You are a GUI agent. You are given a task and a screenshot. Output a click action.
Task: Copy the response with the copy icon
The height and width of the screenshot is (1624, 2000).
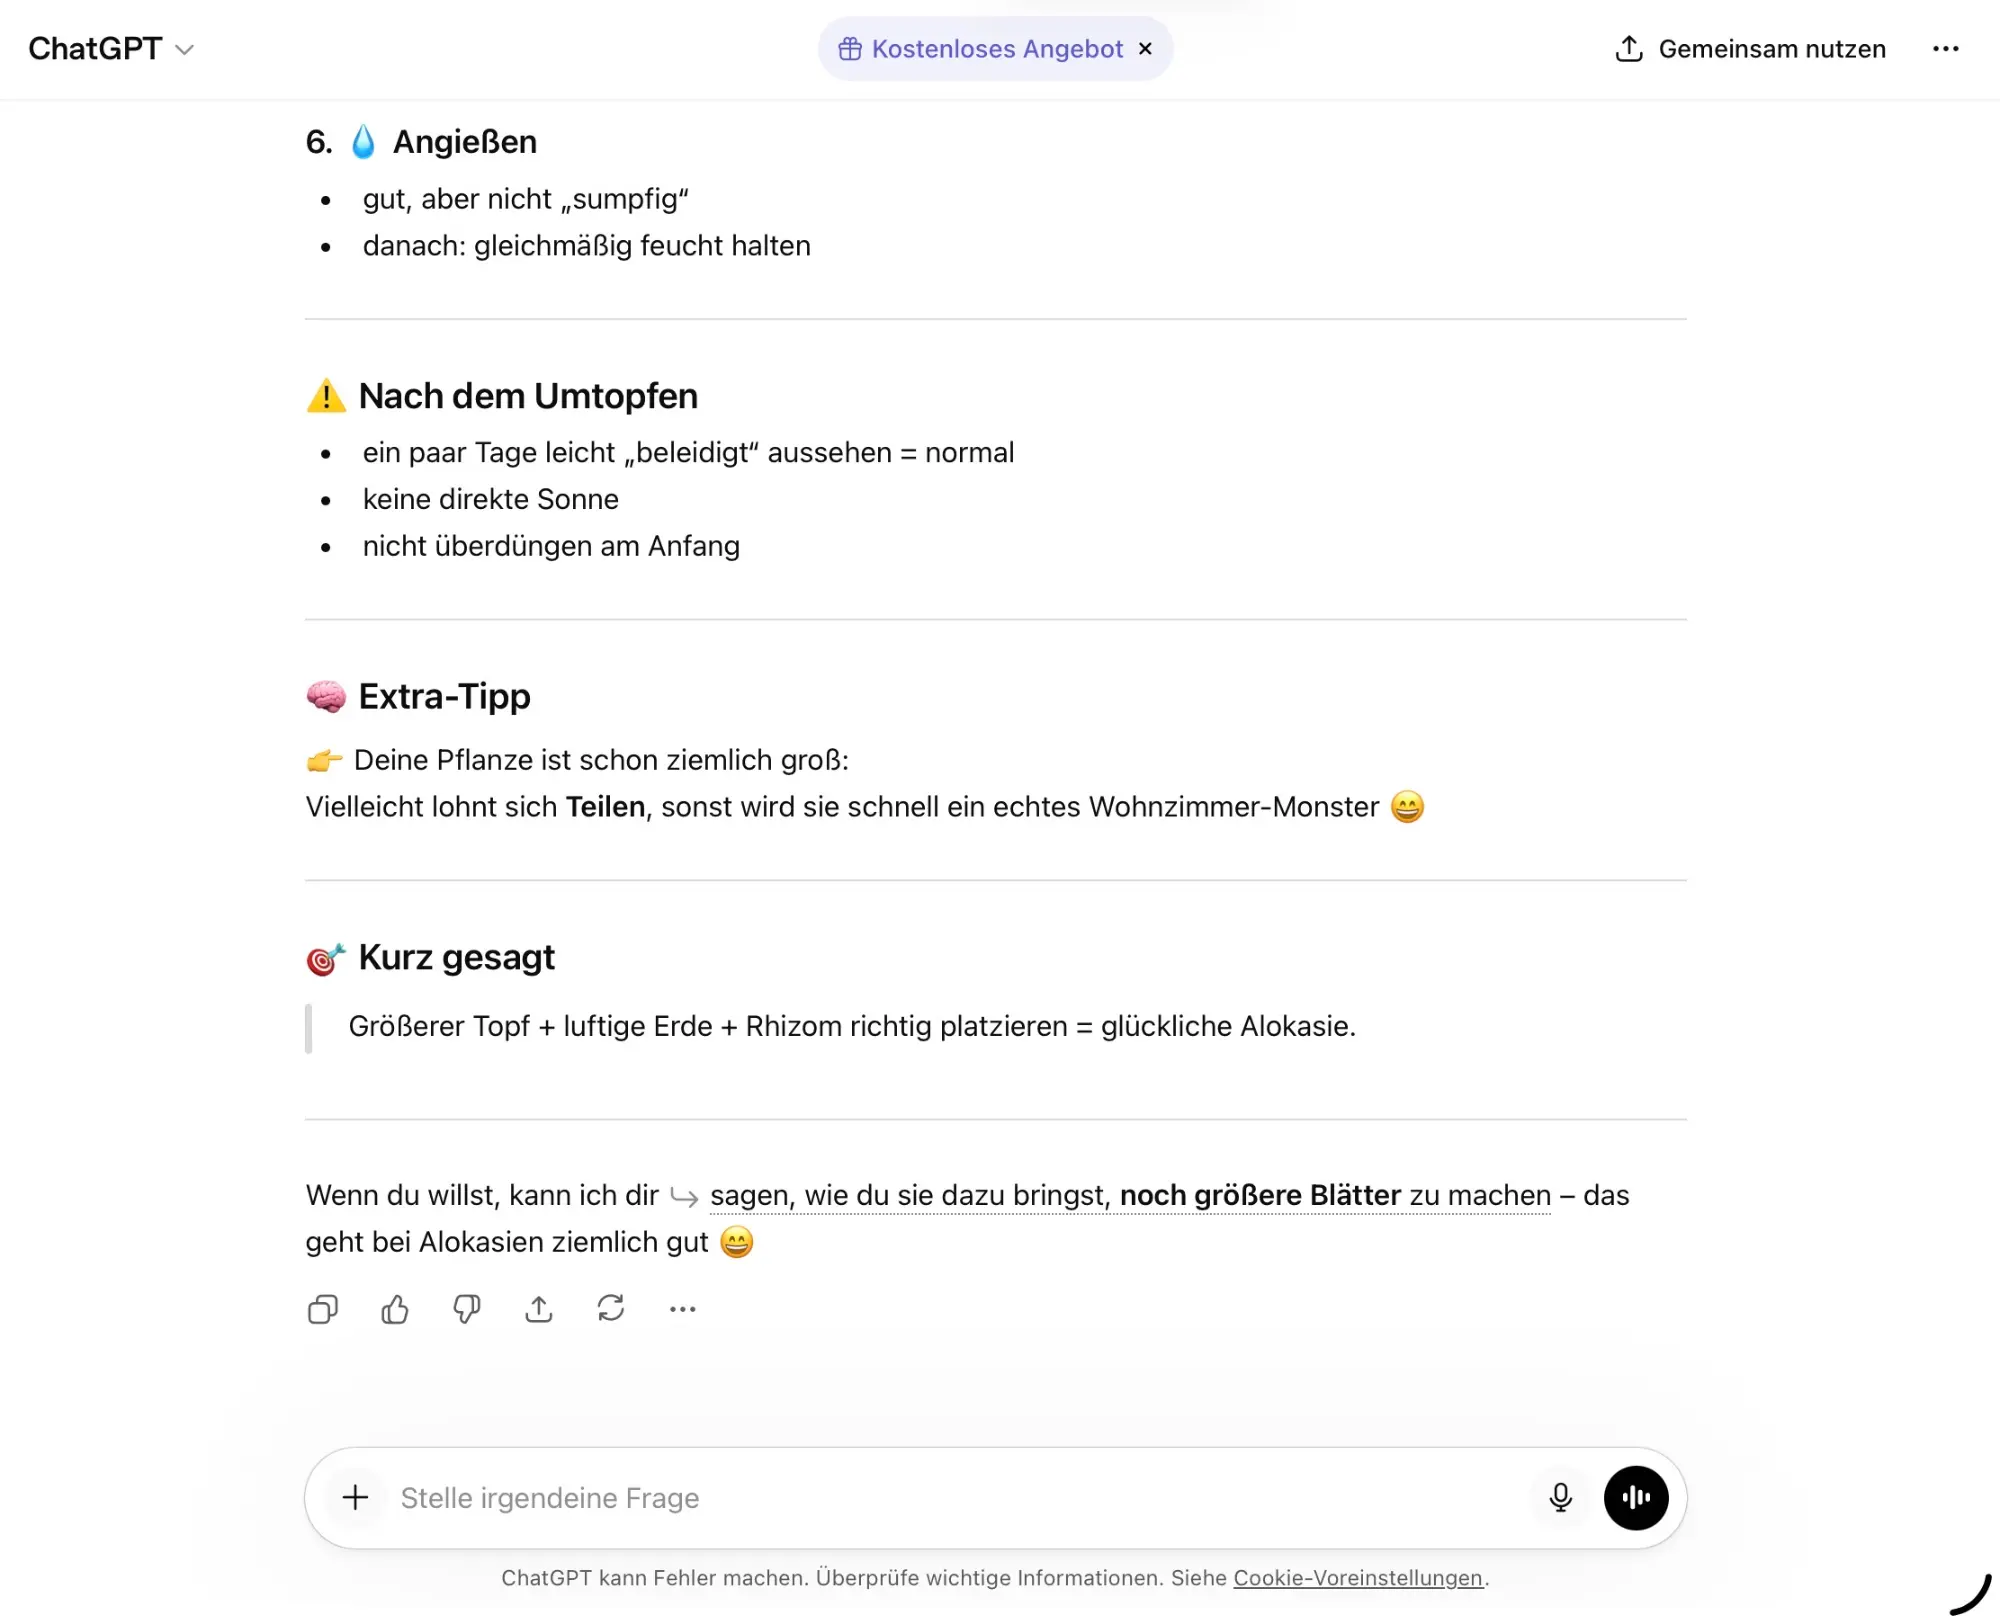[322, 1309]
